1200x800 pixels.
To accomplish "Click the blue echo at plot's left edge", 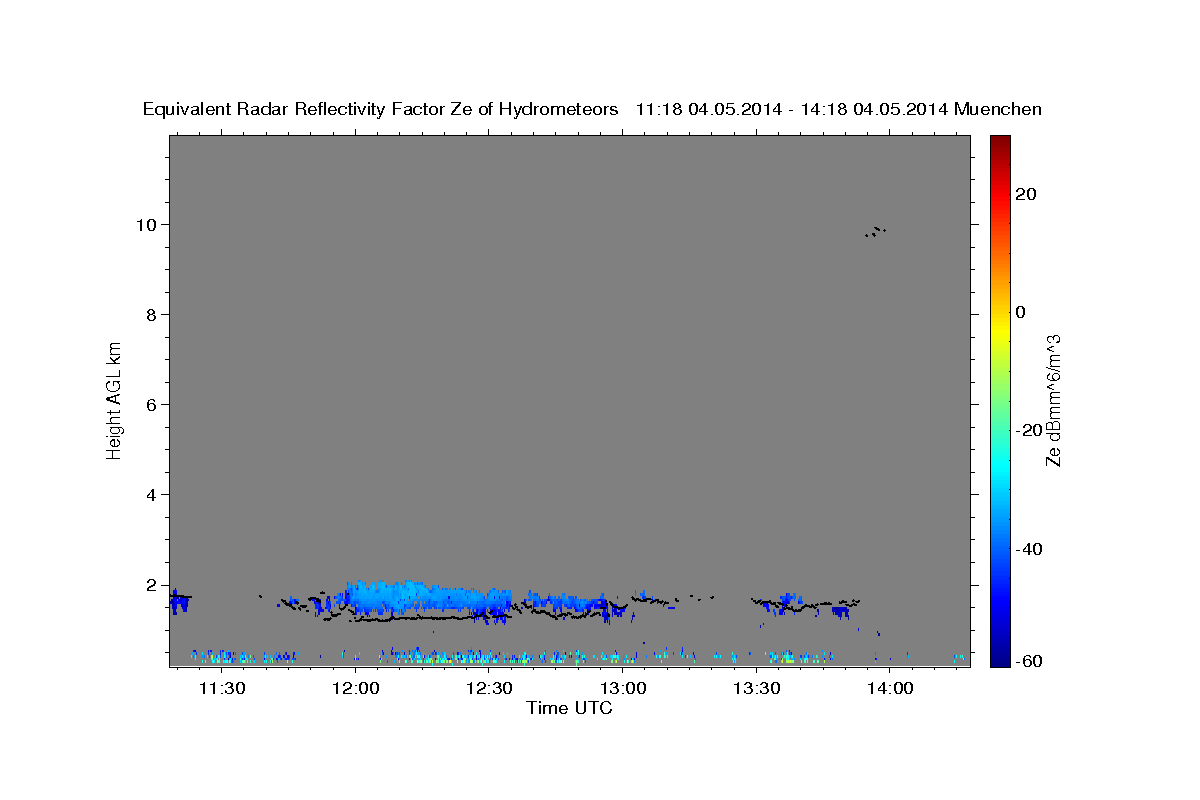I will click(x=180, y=601).
